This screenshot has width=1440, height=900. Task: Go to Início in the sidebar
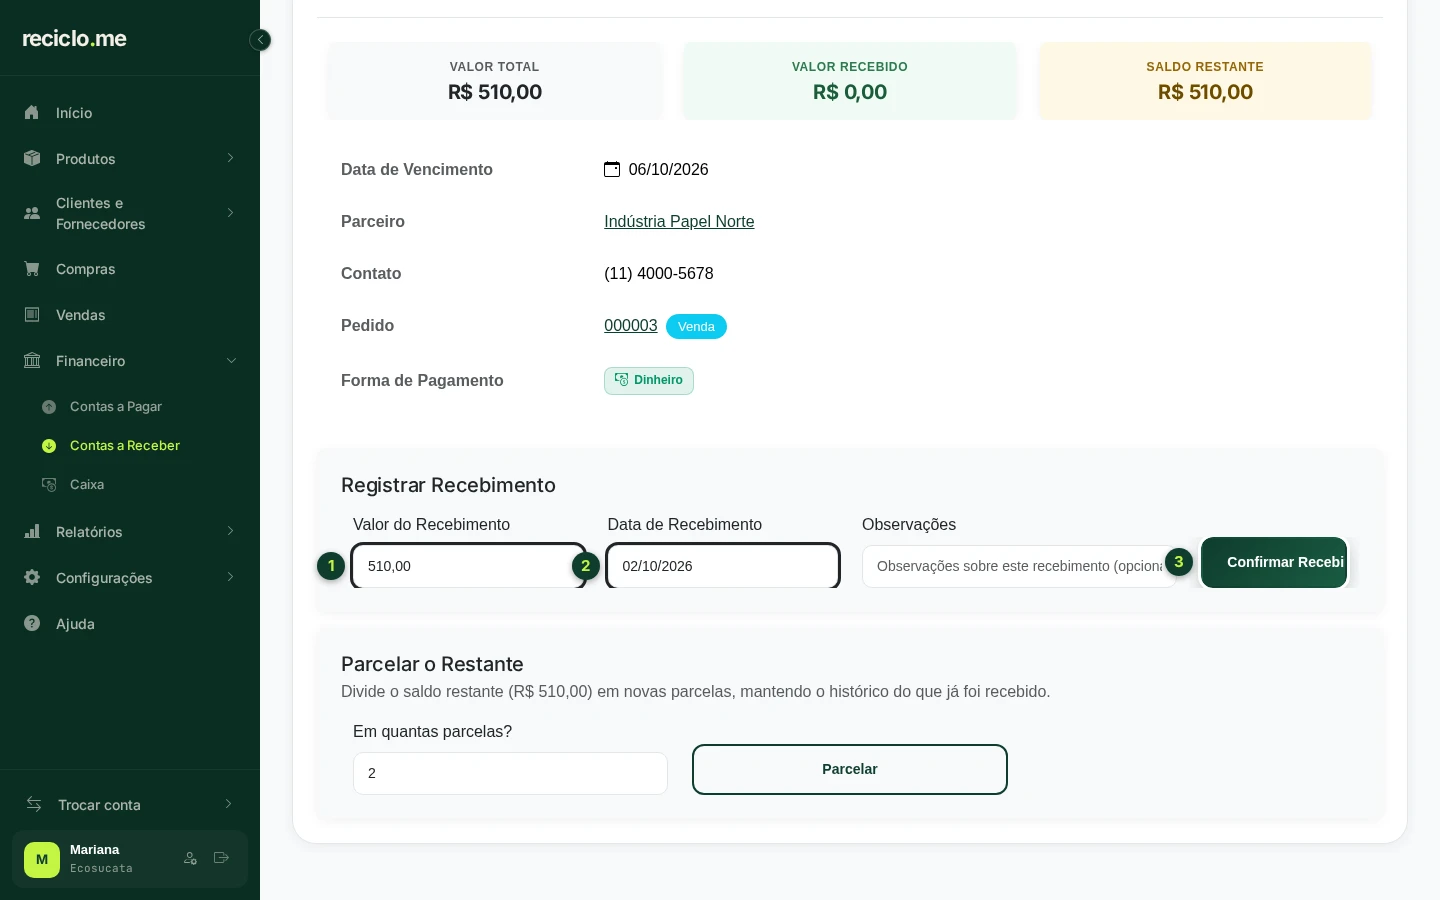pos(130,113)
